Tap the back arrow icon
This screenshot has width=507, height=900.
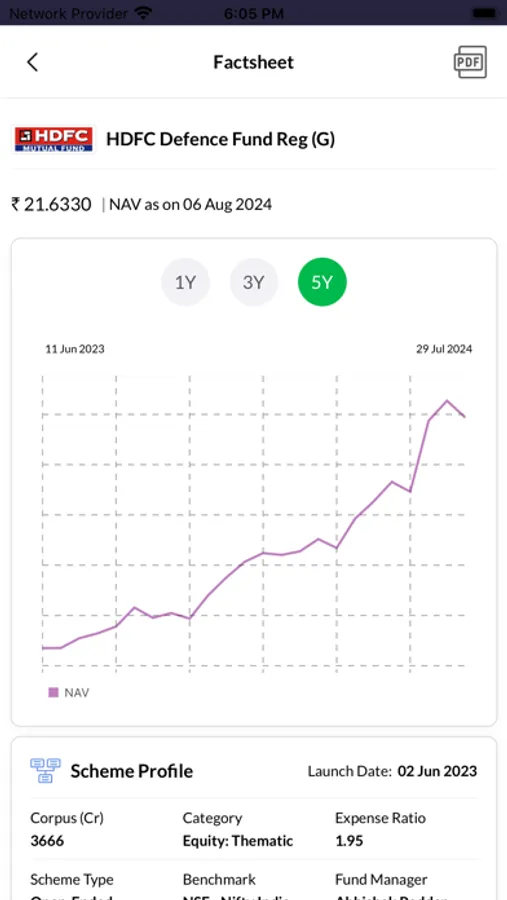pyautogui.click(x=33, y=62)
